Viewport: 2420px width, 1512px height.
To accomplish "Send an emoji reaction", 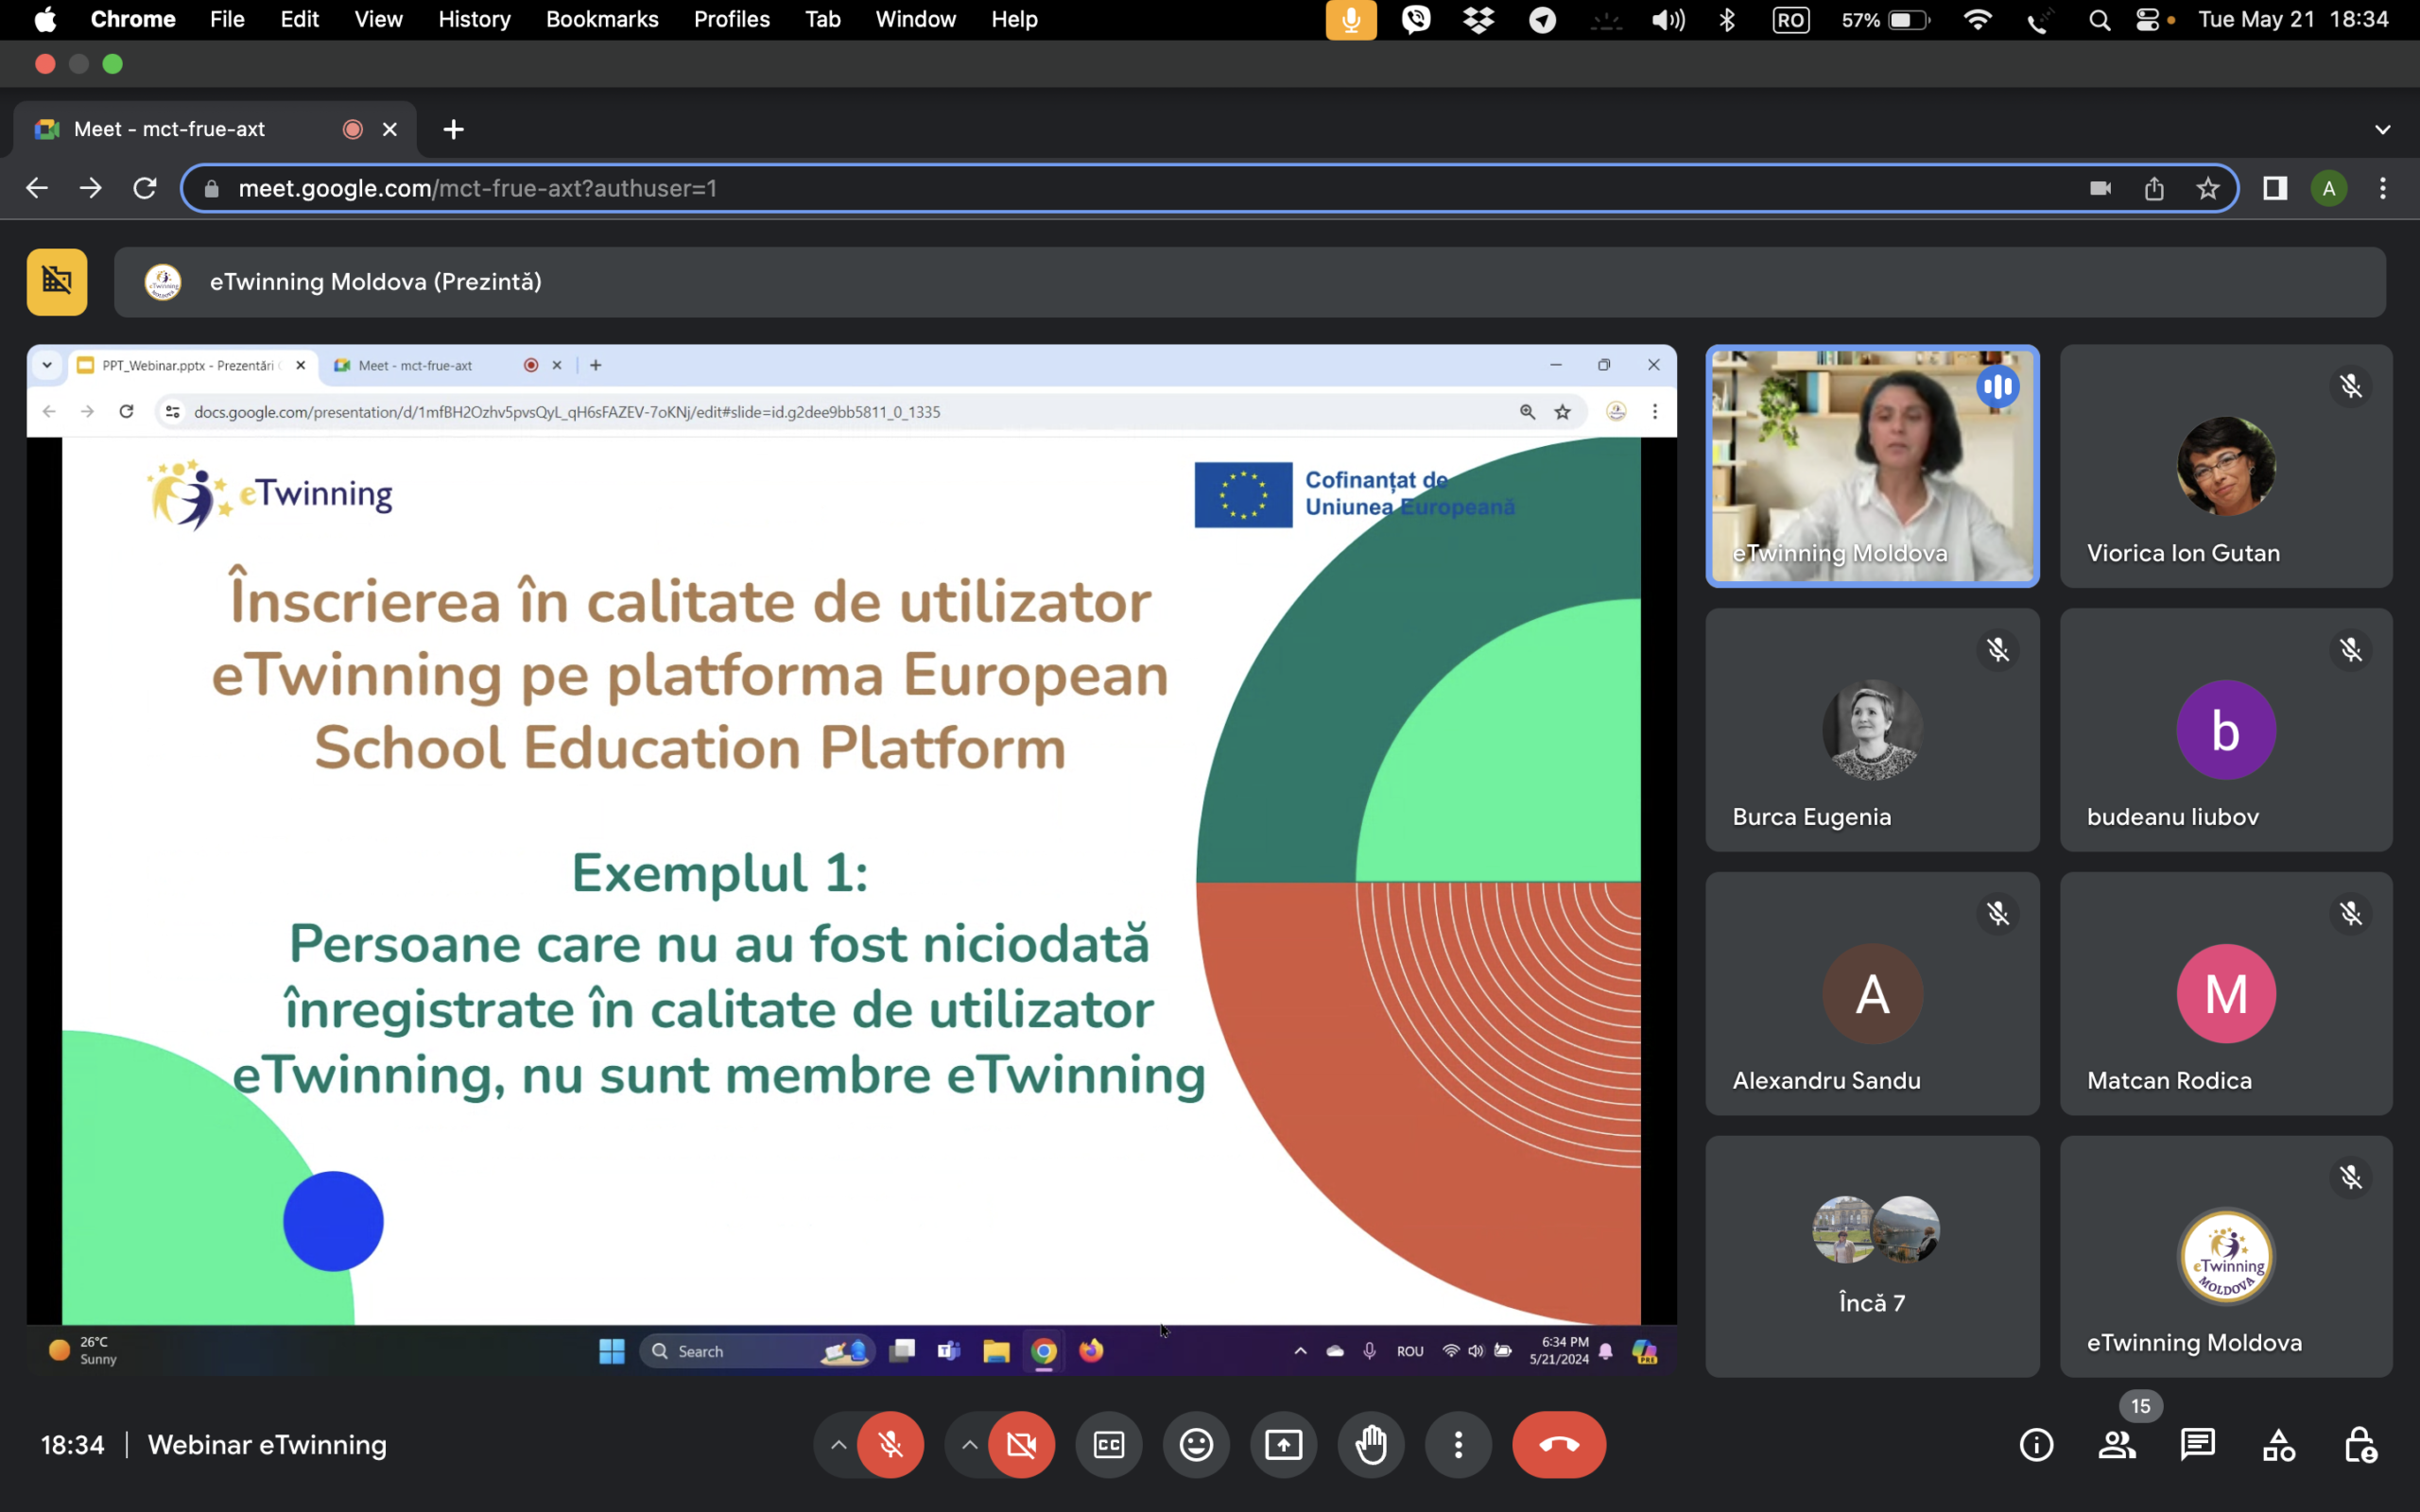I will [1196, 1445].
